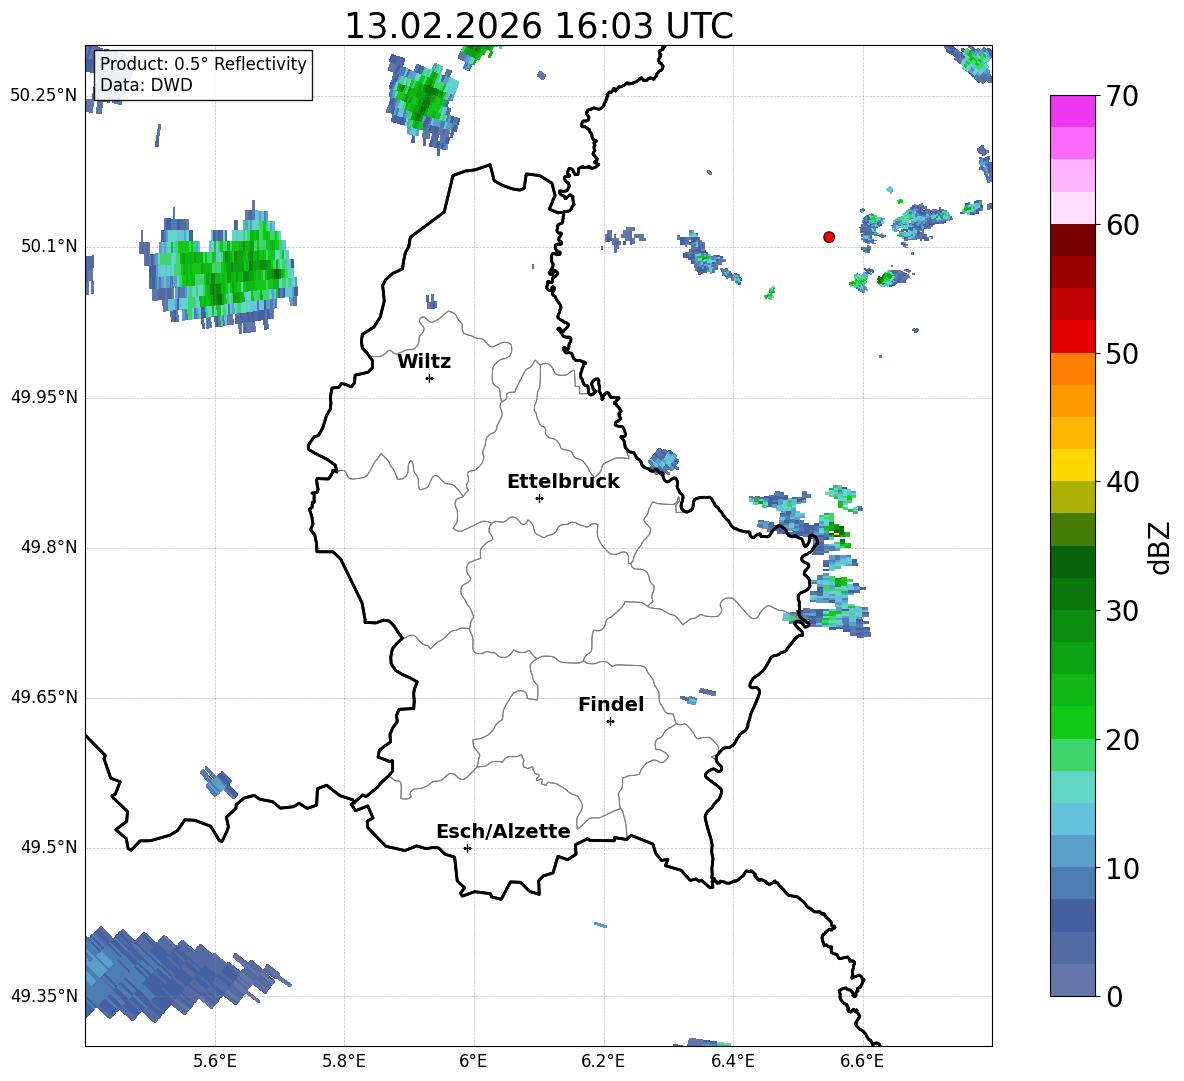Click the 49.95°N latitude label

click(x=44, y=397)
